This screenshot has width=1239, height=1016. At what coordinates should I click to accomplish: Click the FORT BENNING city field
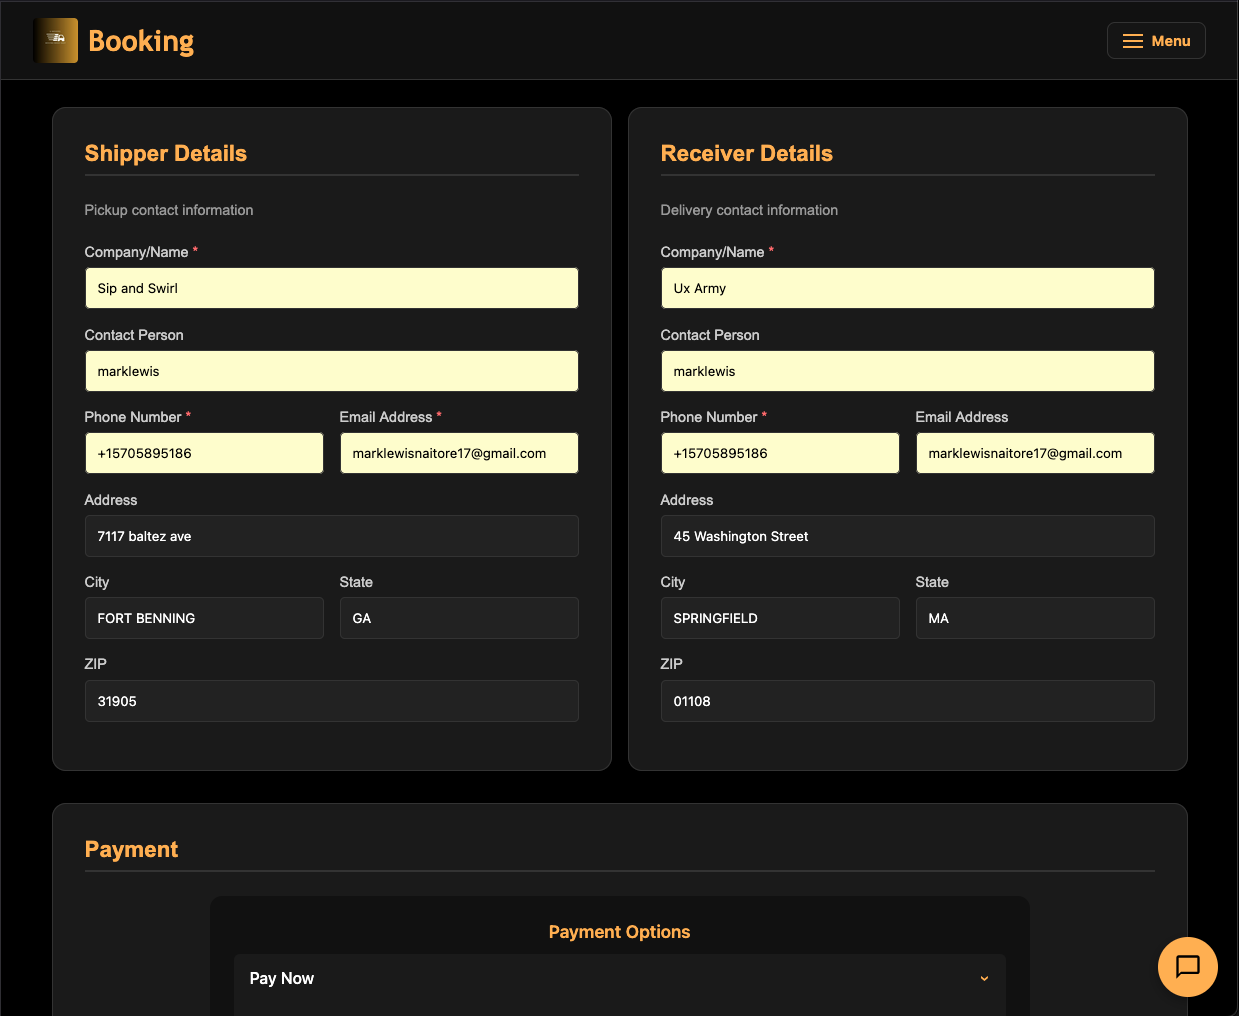tap(204, 618)
